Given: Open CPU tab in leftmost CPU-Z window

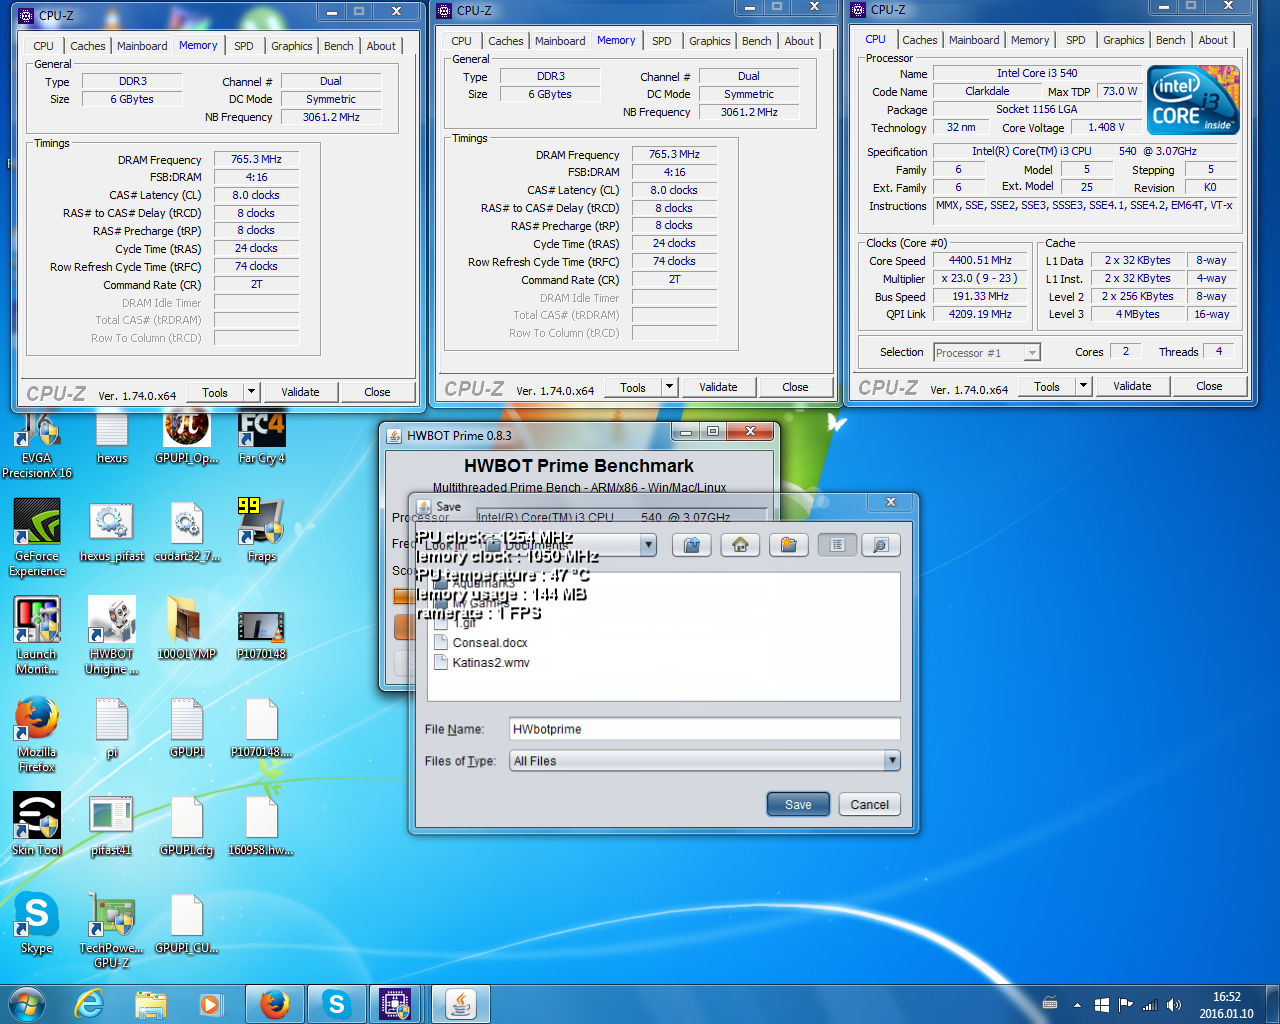Looking at the screenshot, I should click(x=43, y=46).
